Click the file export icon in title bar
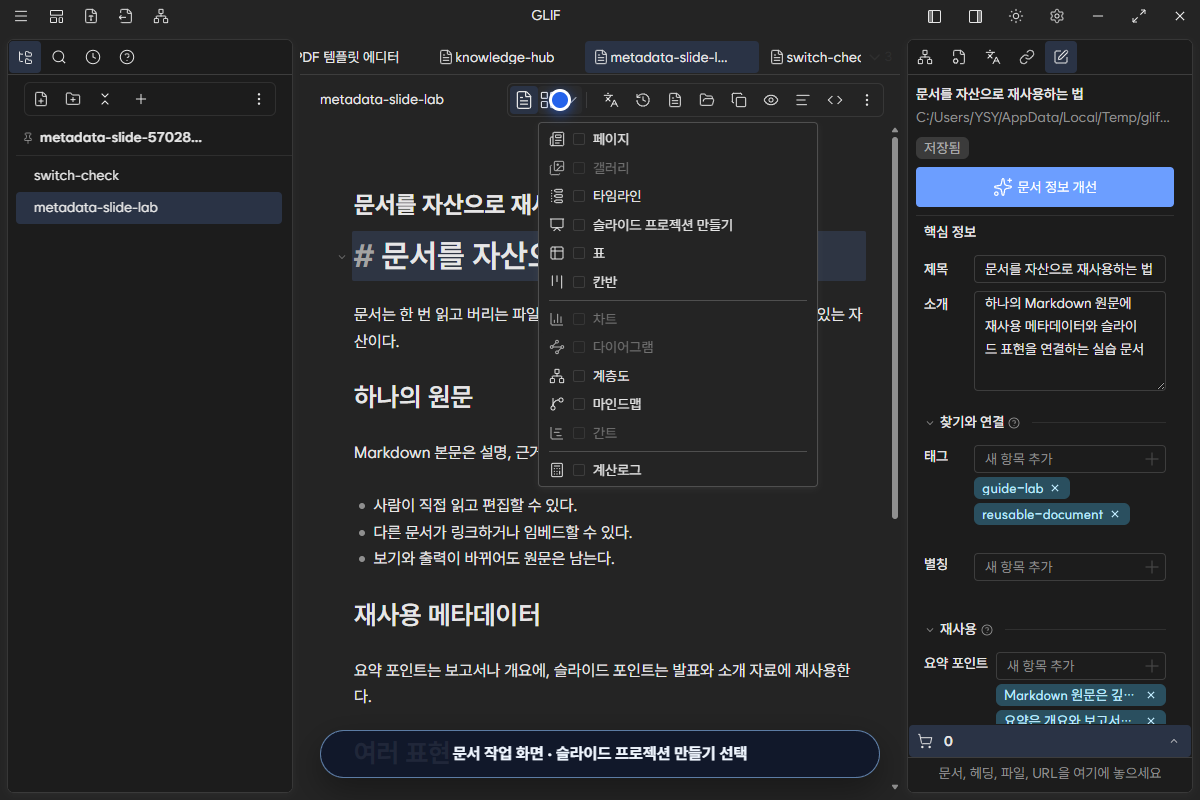Image resolution: width=1200 pixels, height=800 pixels. [91, 16]
